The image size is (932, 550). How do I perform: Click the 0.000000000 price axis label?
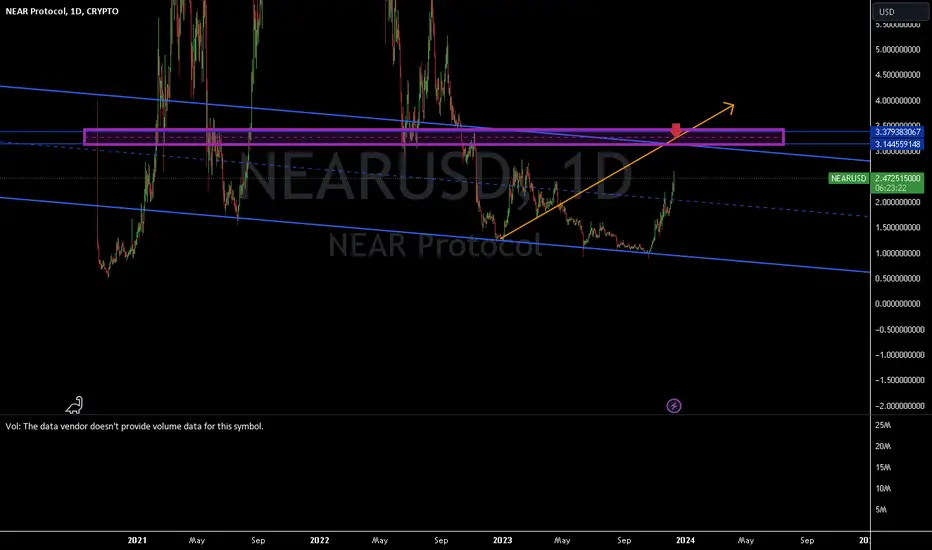point(898,304)
